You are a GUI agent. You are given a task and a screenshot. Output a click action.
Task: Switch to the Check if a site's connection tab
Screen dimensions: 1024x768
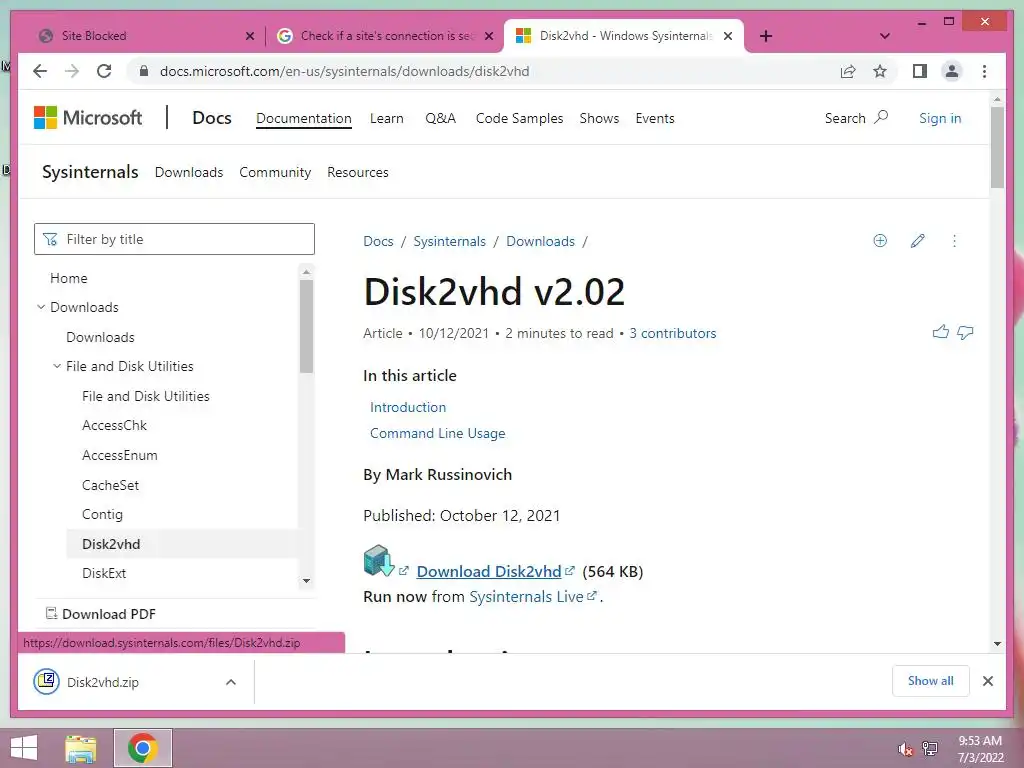coord(387,36)
